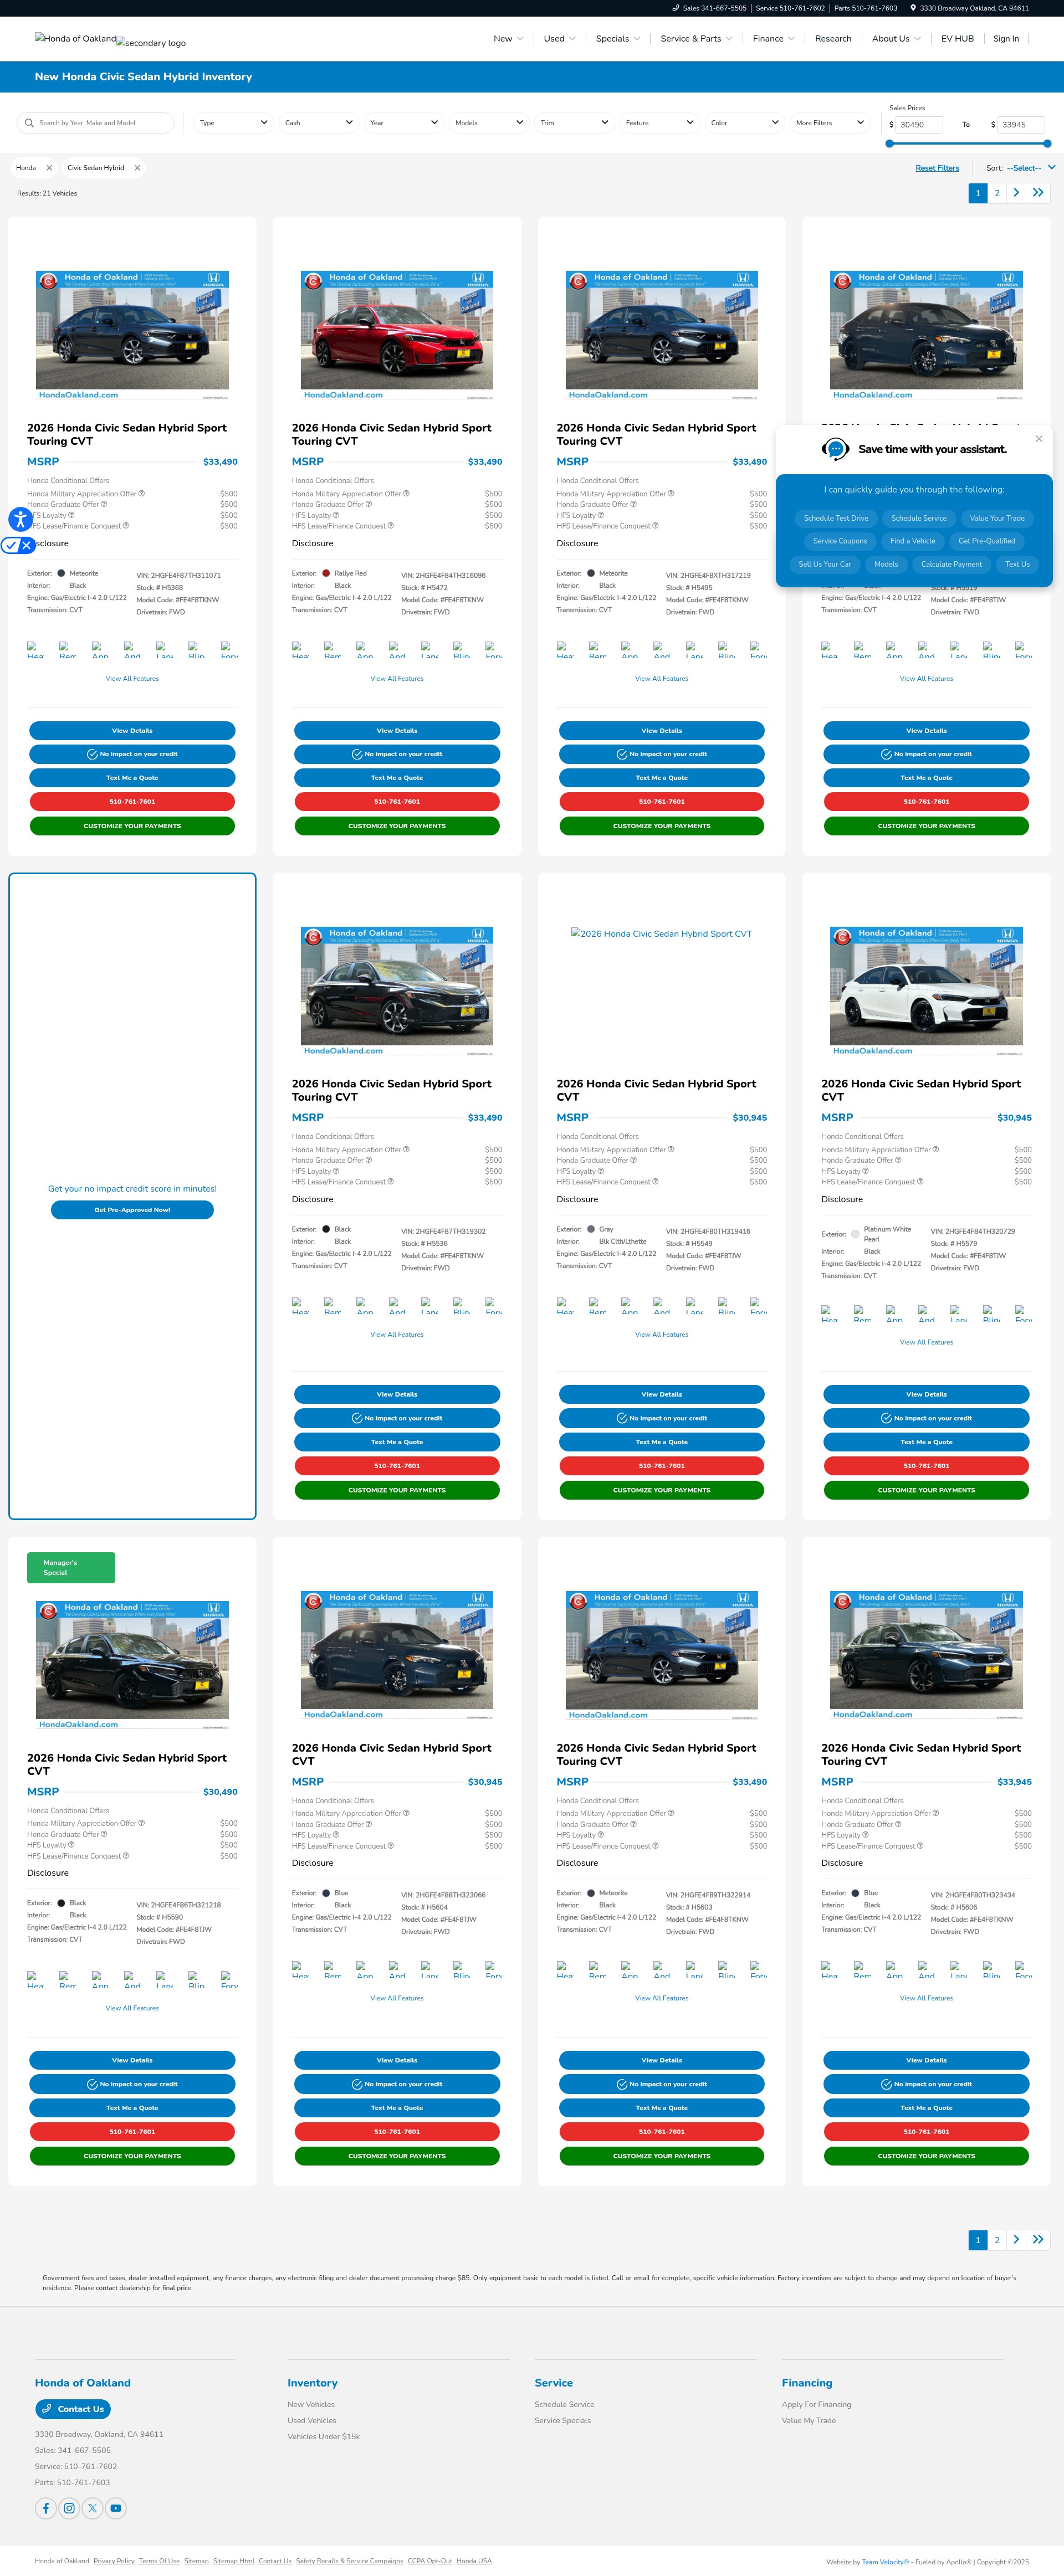Click the Schedule Test Drive assistant chip
The width and height of the screenshot is (1064, 2576).
coord(836,518)
